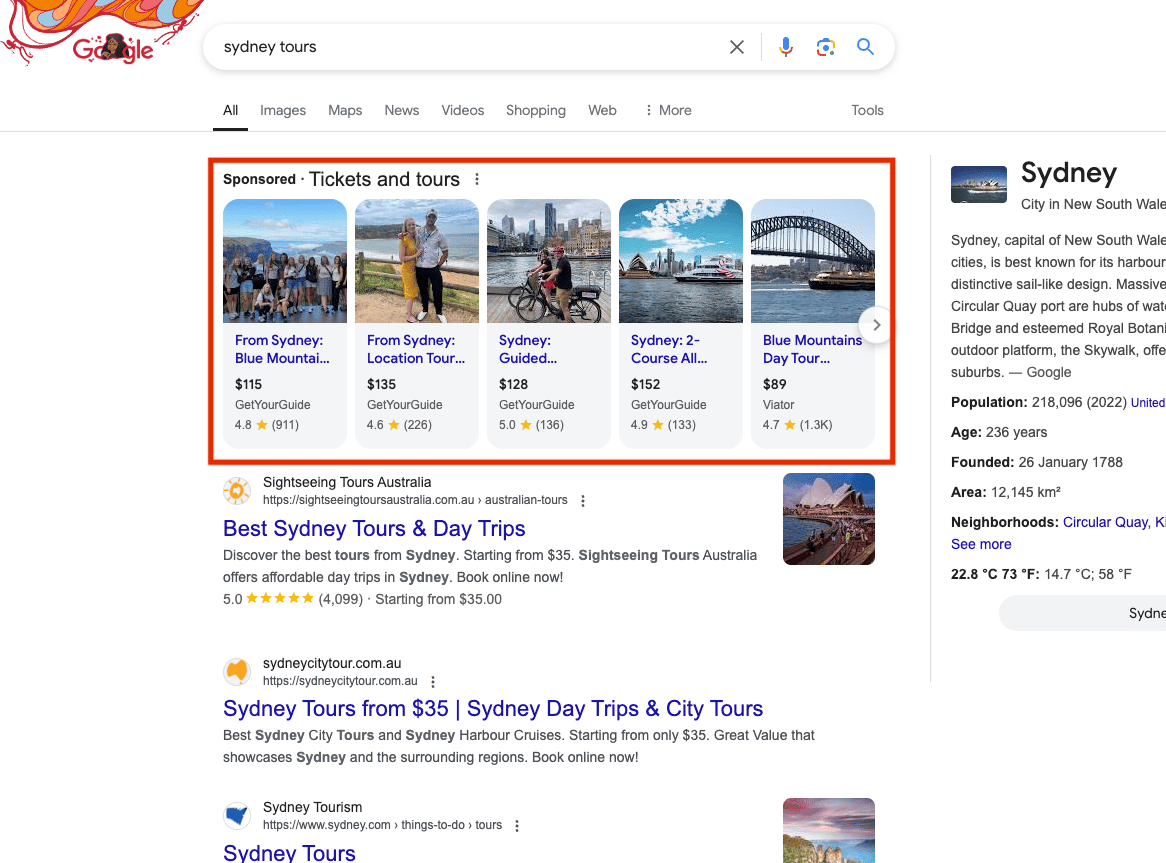Image resolution: width=1166 pixels, height=863 pixels.
Task: Click the Sydney Tourism result thumbnail
Action: pyautogui.click(x=828, y=830)
